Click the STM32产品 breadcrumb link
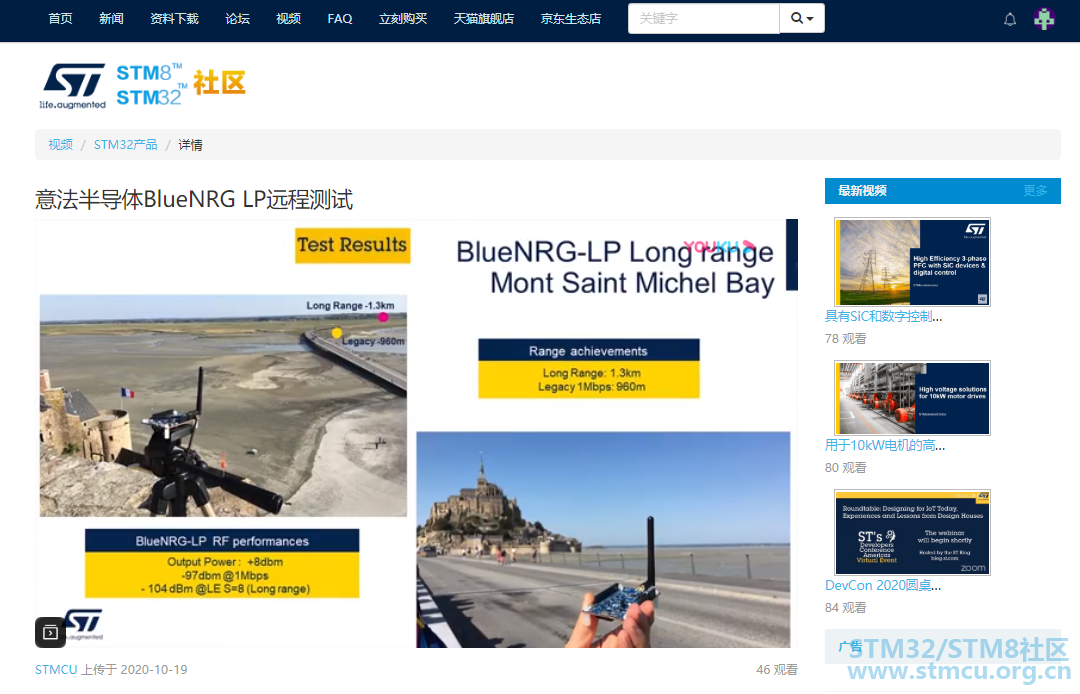The width and height of the screenshot is (1080, 694). (x=125, y=145)
